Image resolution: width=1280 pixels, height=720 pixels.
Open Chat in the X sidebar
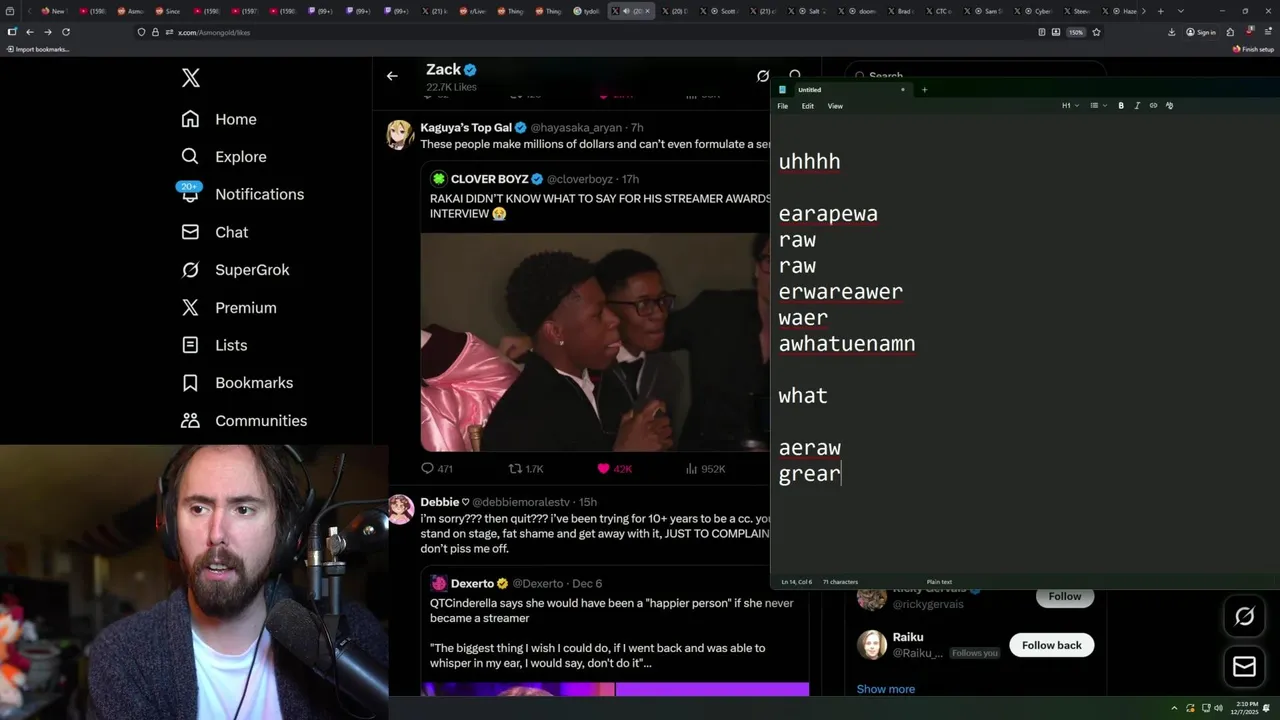pyautogui.click(x=214, y=232)
